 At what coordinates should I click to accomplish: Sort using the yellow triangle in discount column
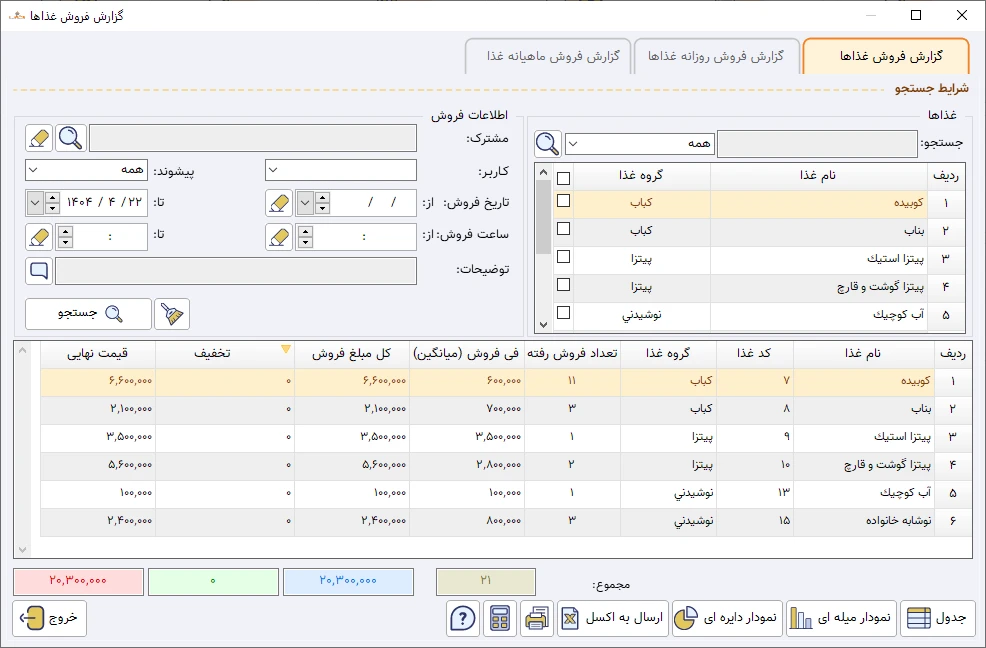point(286,349)
